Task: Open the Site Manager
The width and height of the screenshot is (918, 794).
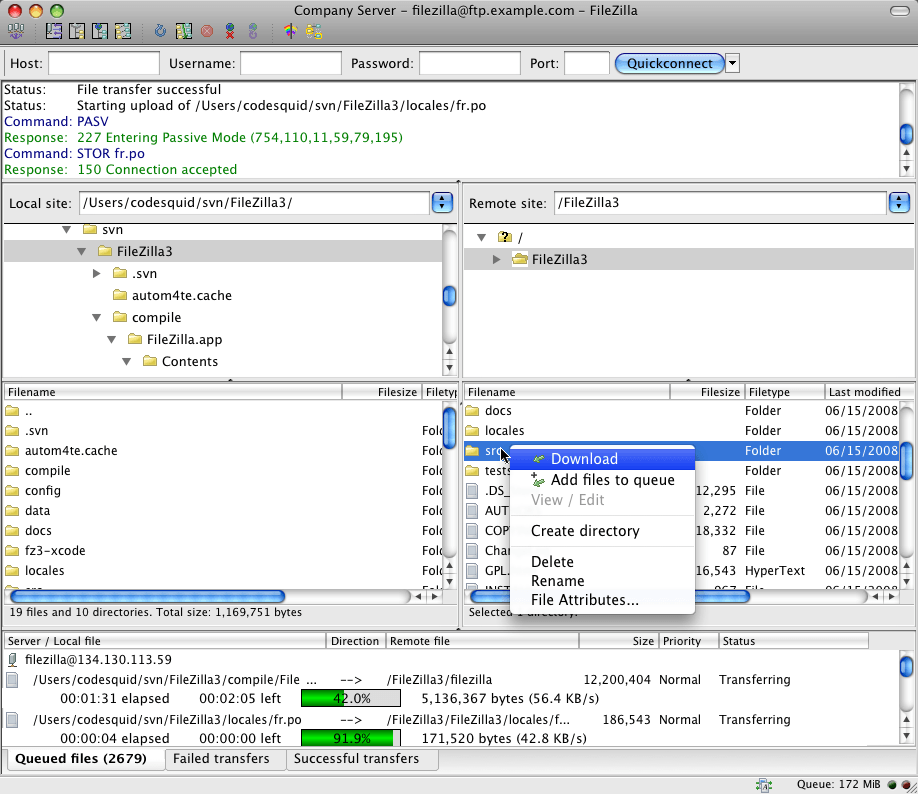Action: (15, 31)
